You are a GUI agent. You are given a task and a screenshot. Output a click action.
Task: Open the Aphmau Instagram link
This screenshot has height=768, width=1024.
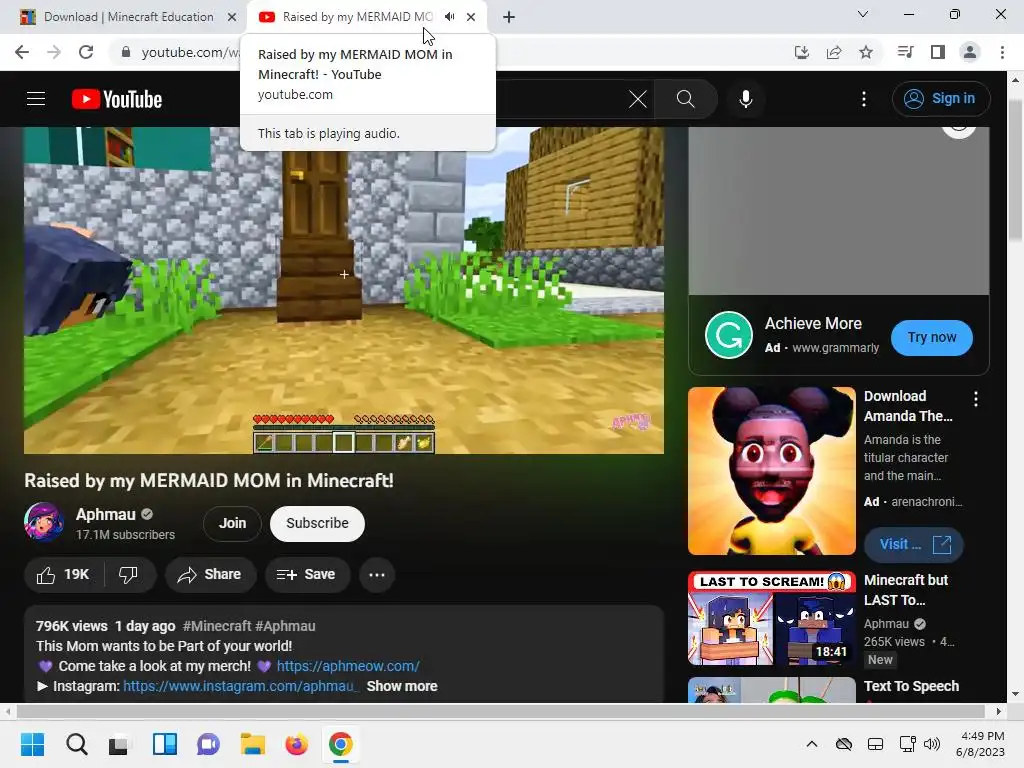(241, 686)
